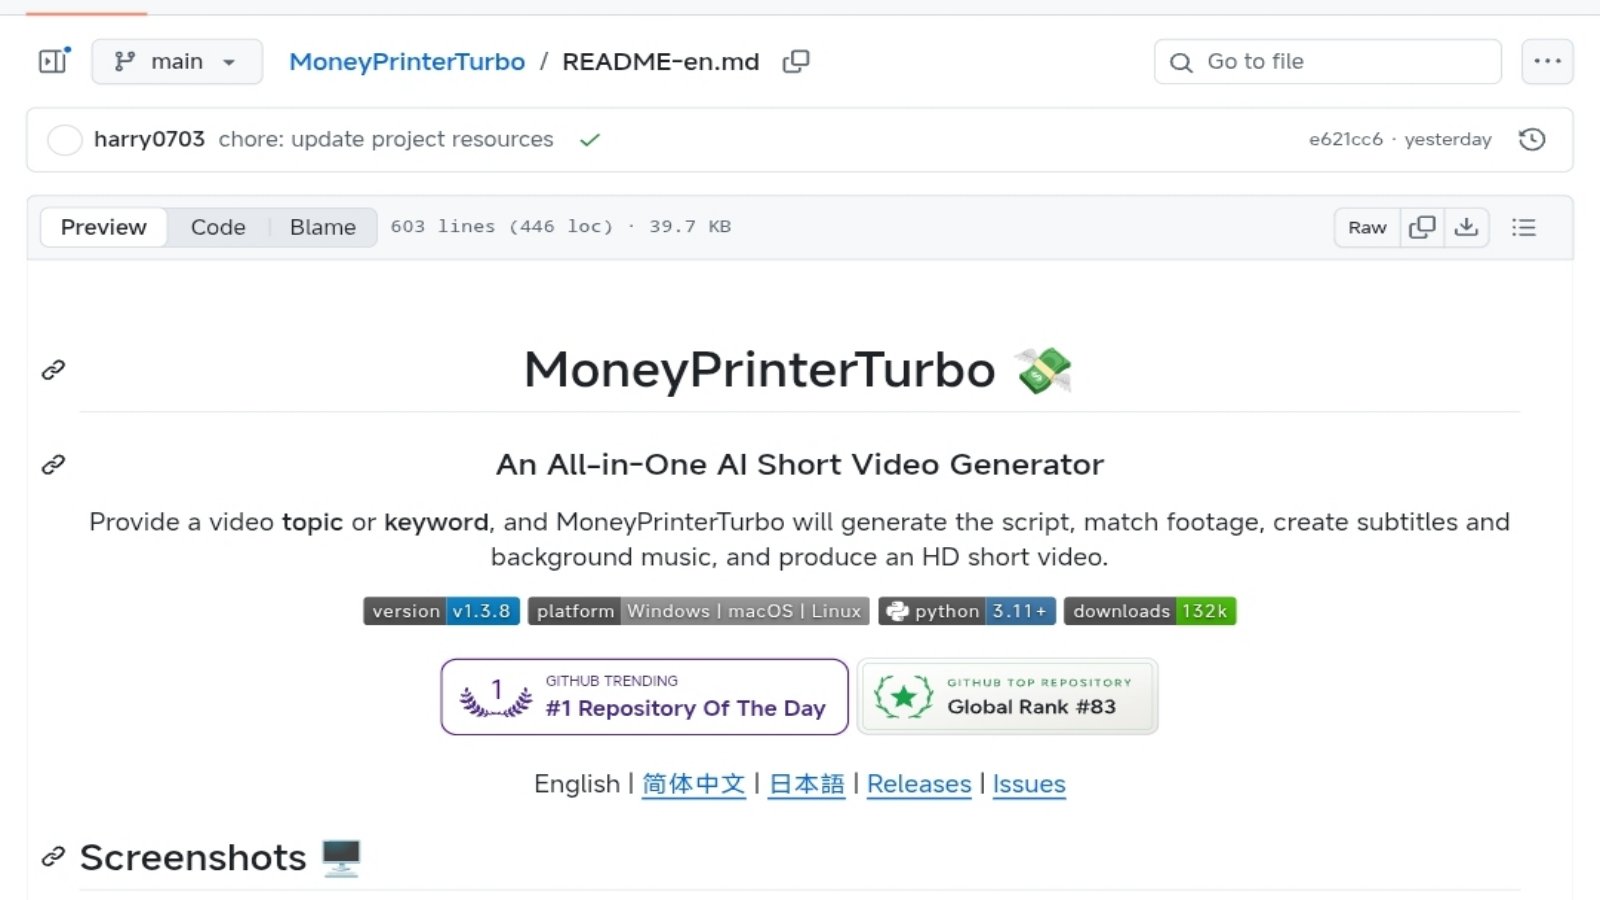The height and width of the screenshot is (900, 1600).
Task: Open the 日本語 README link
Action: click(806, 784)
